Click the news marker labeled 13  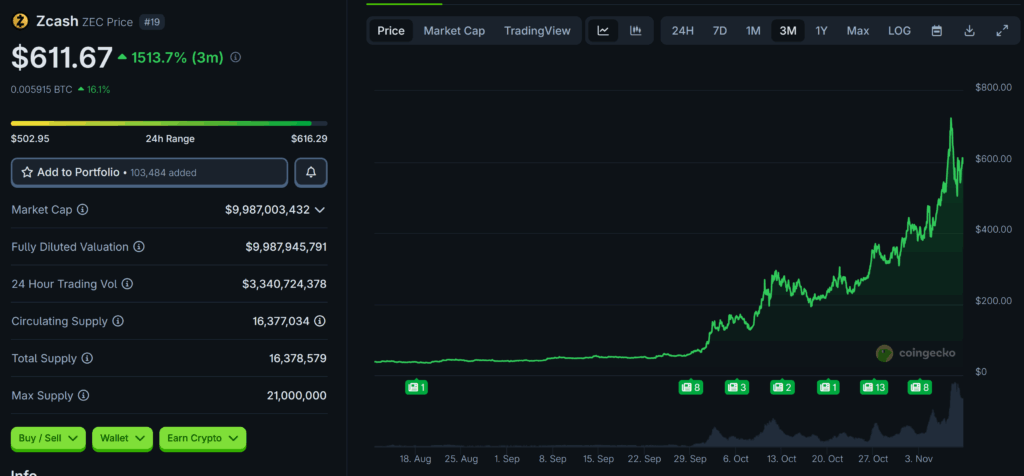pyautogui.click(x=873, y=387)
